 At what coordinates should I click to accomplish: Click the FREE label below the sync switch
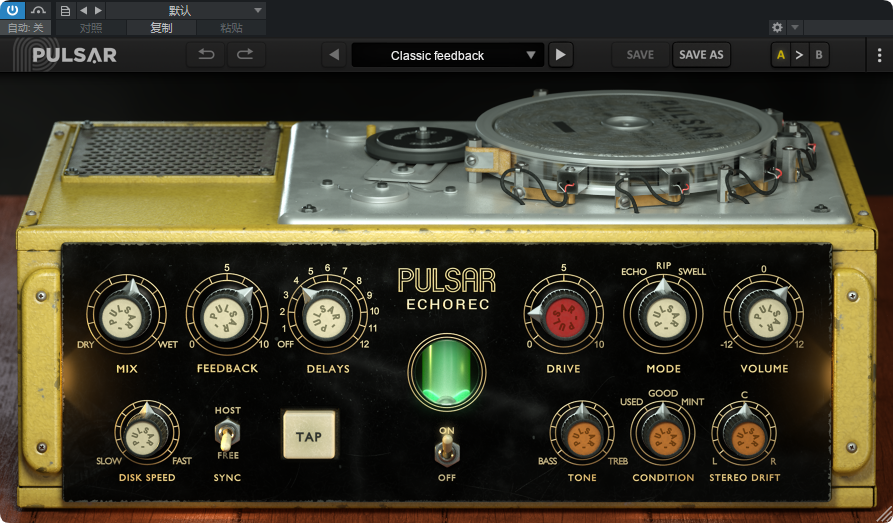pyautogui.click(x=228, y=455)
